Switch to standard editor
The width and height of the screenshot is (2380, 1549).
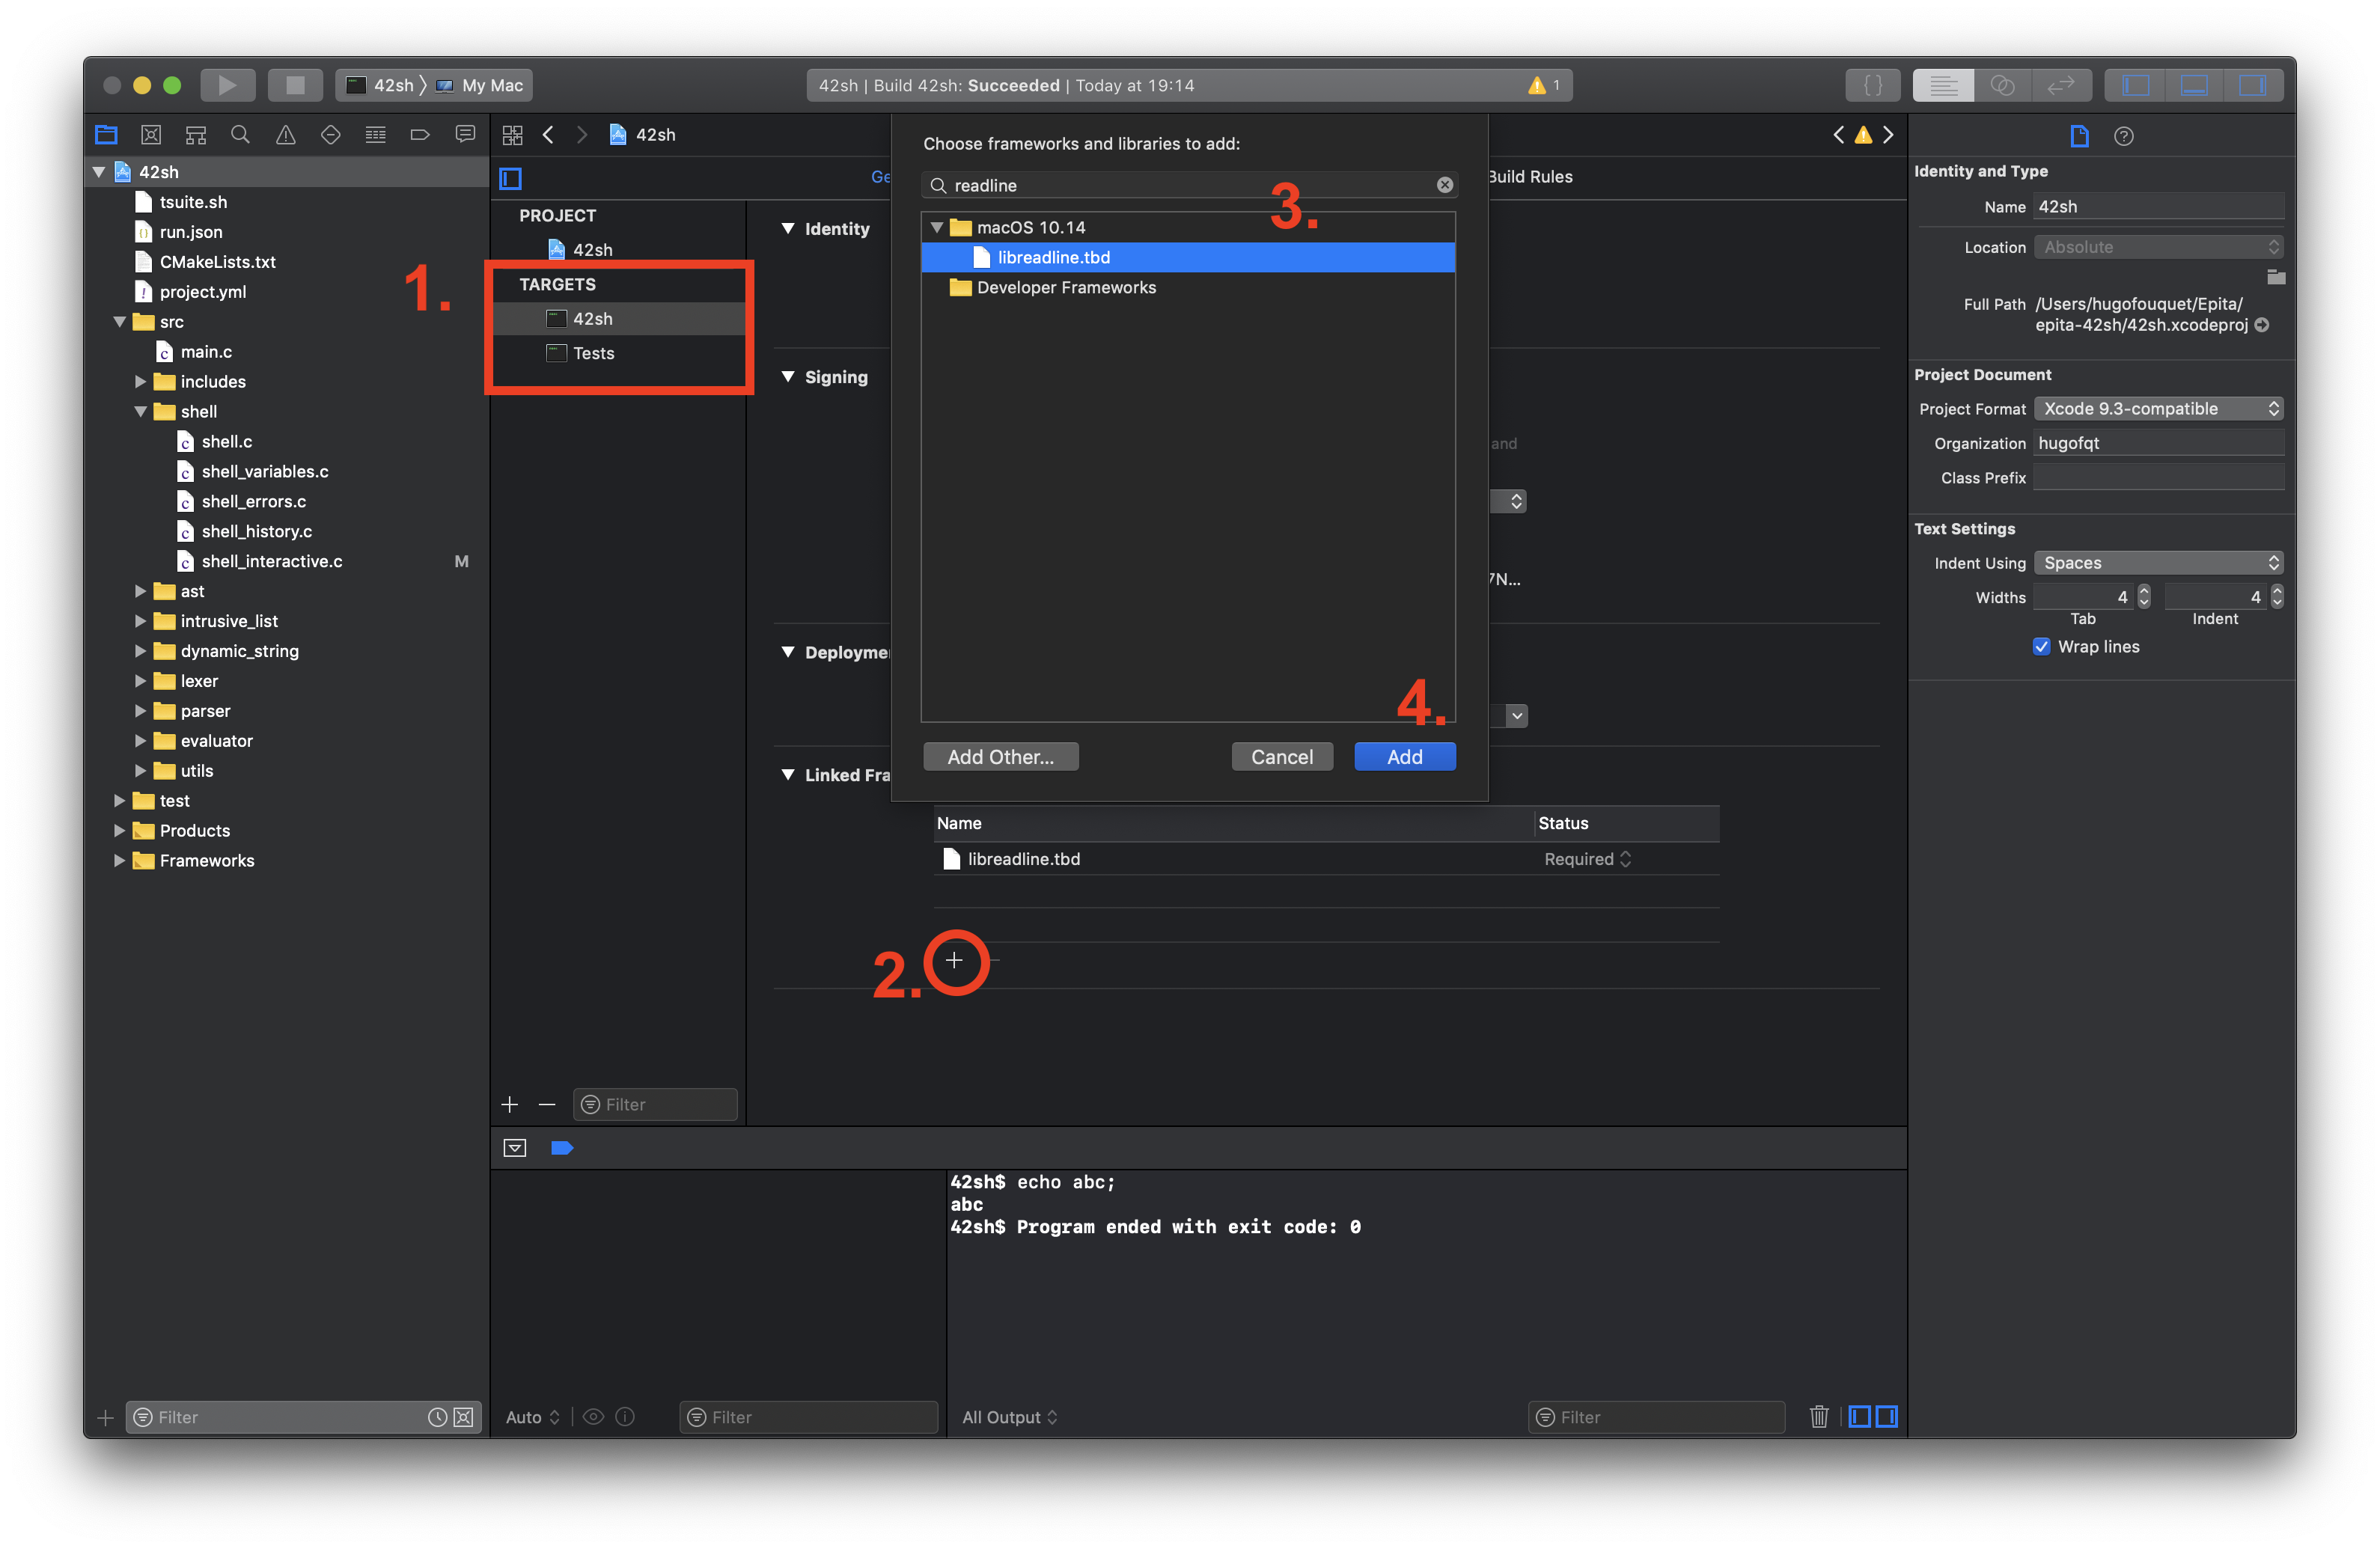[x=1943, y=85]
